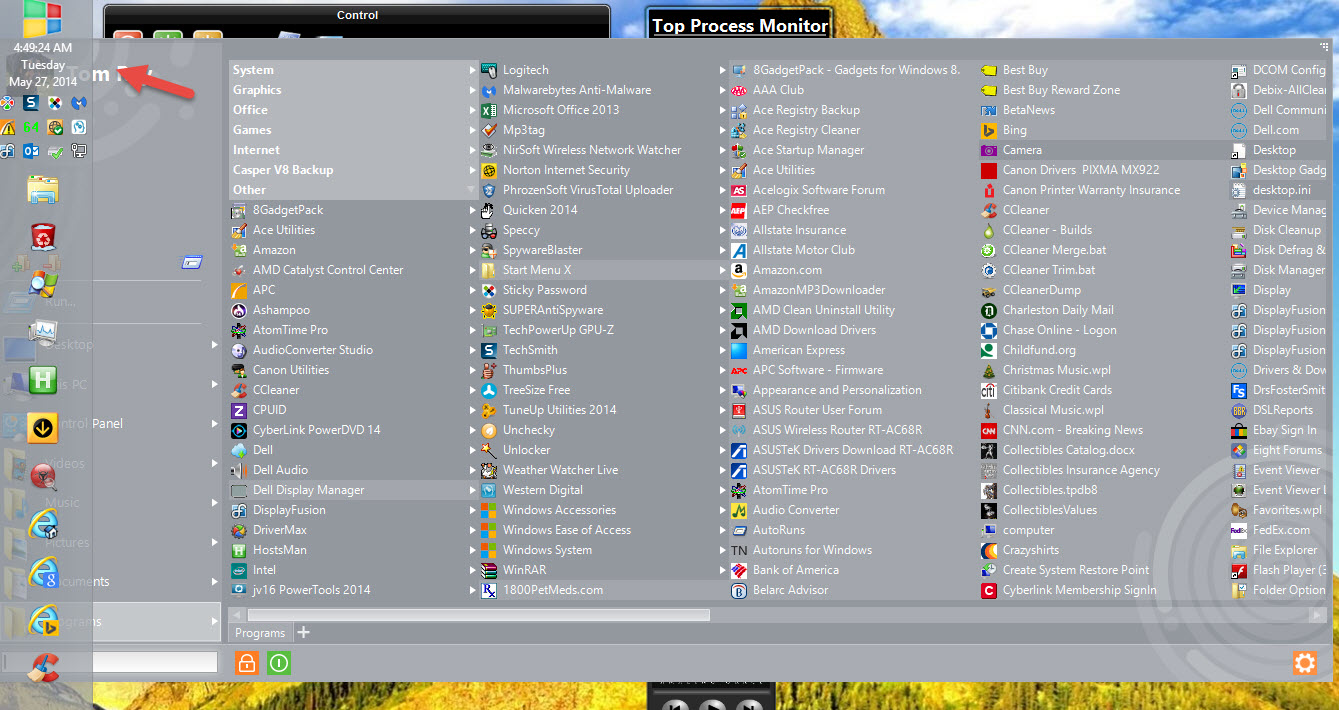
Task: Launch Speccy from the programs list
Action: click(x=521, y=230)
